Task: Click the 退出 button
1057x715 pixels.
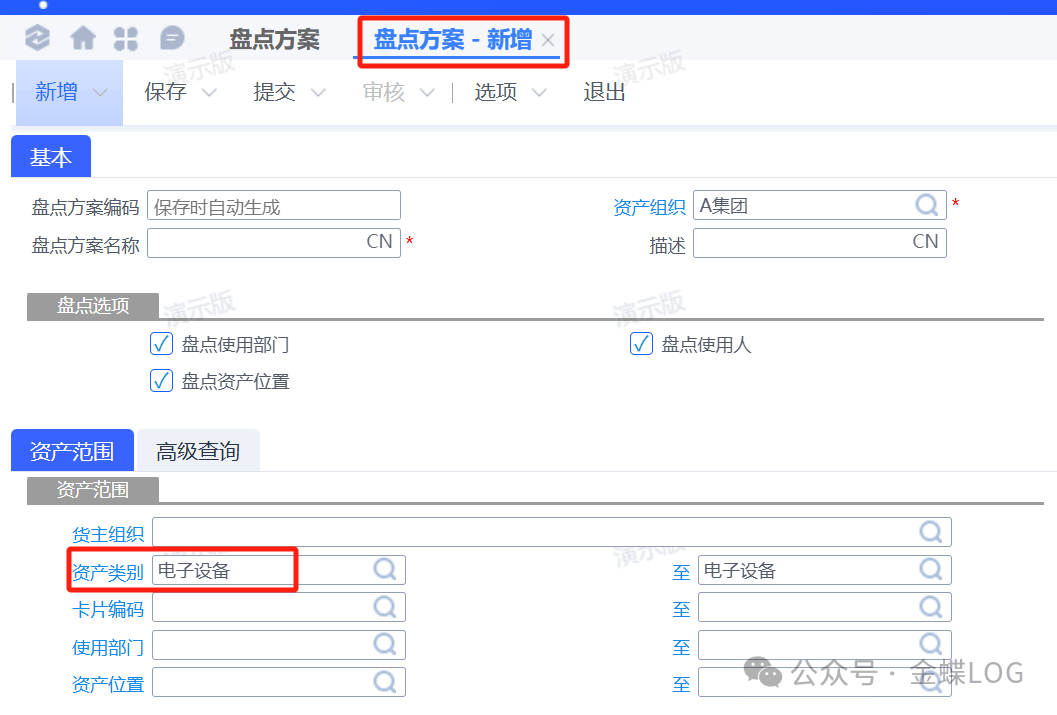Action: pyautogui.click(x=604, y=92)
